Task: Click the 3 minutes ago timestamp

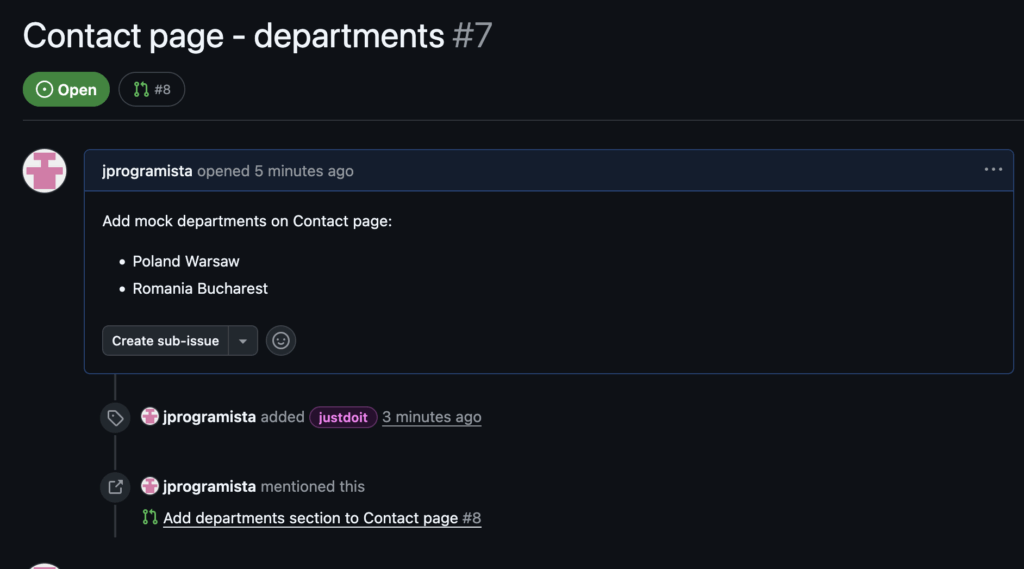Action: click(x=431, y=417)
